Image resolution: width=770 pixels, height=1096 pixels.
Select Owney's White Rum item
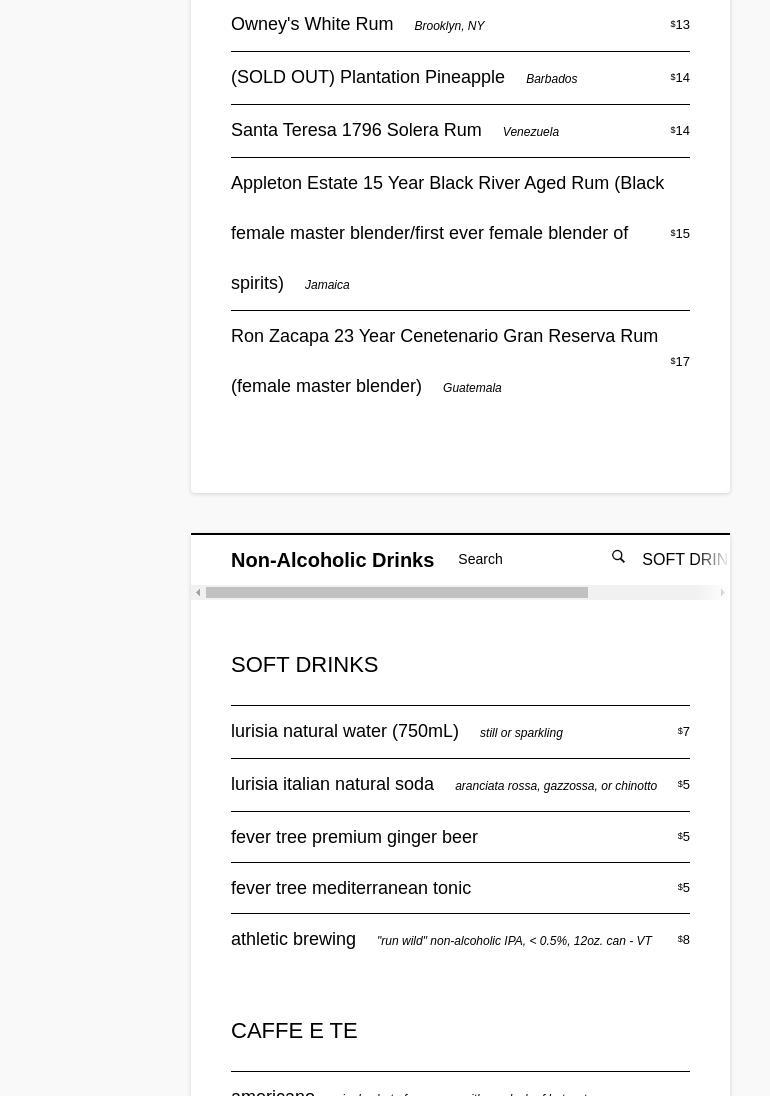tap(312, 24)
